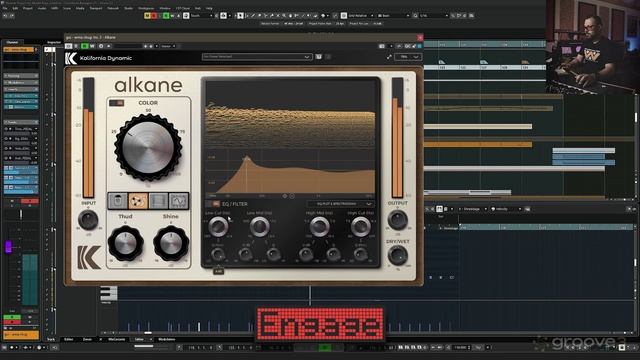640x360 pixels.
Task: Click the plugin bypass icon in the window header
Action: (69, 46)
